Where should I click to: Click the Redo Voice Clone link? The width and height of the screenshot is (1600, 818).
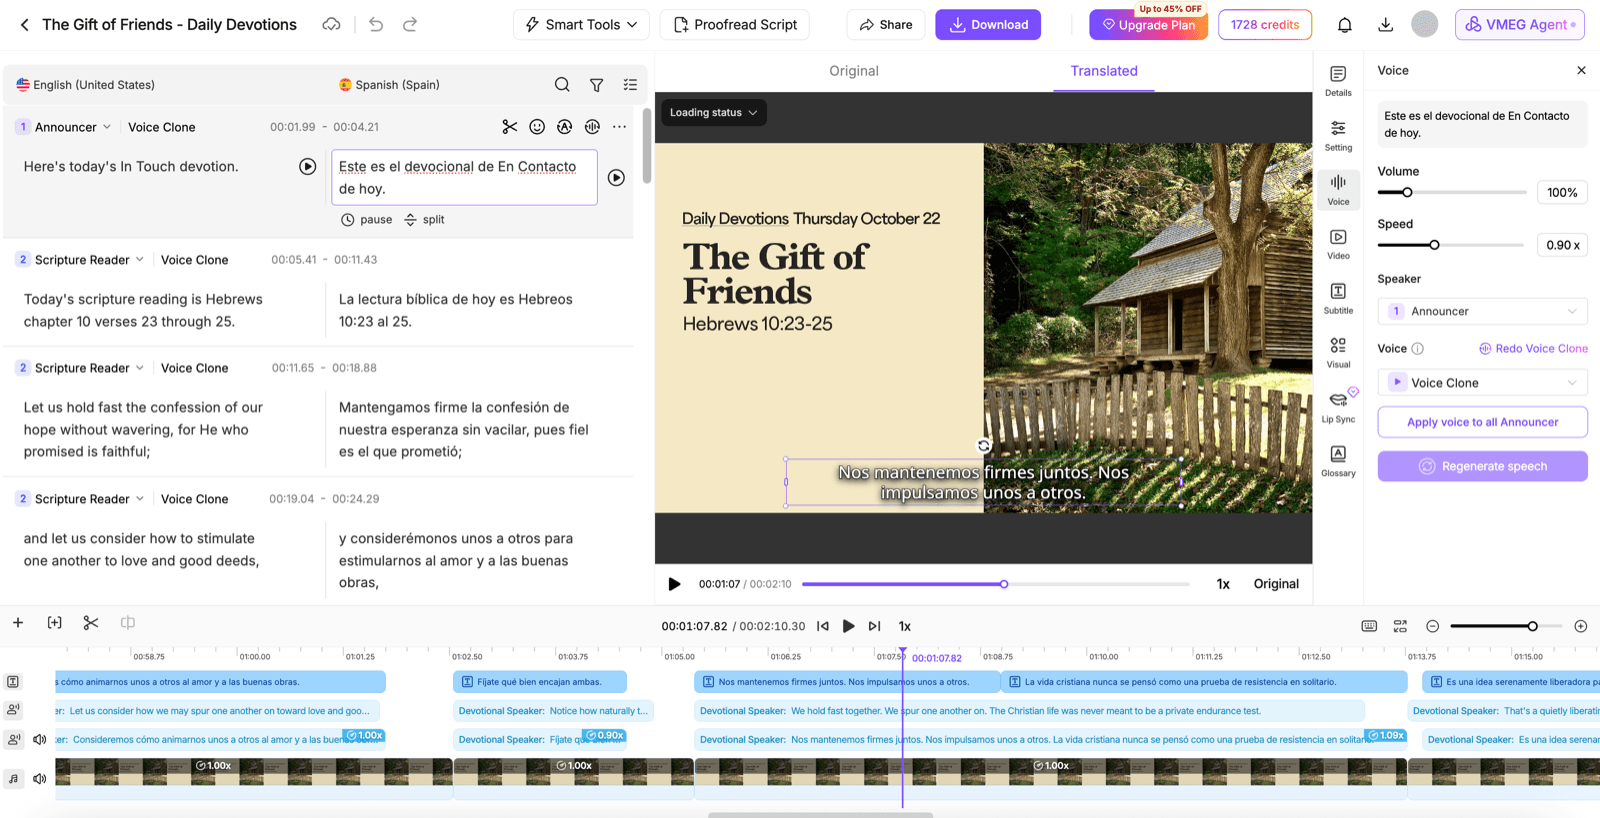tap(1534, 349)
